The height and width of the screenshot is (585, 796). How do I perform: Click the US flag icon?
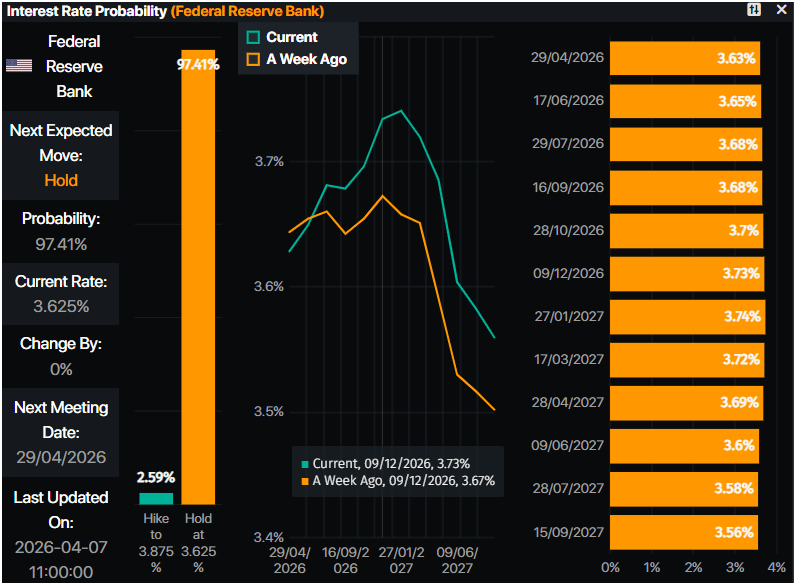pos(18,66)
